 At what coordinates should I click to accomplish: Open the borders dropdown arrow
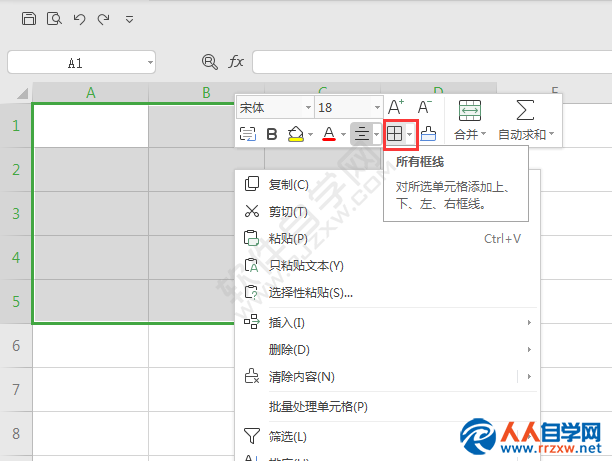tap(409, 134)
